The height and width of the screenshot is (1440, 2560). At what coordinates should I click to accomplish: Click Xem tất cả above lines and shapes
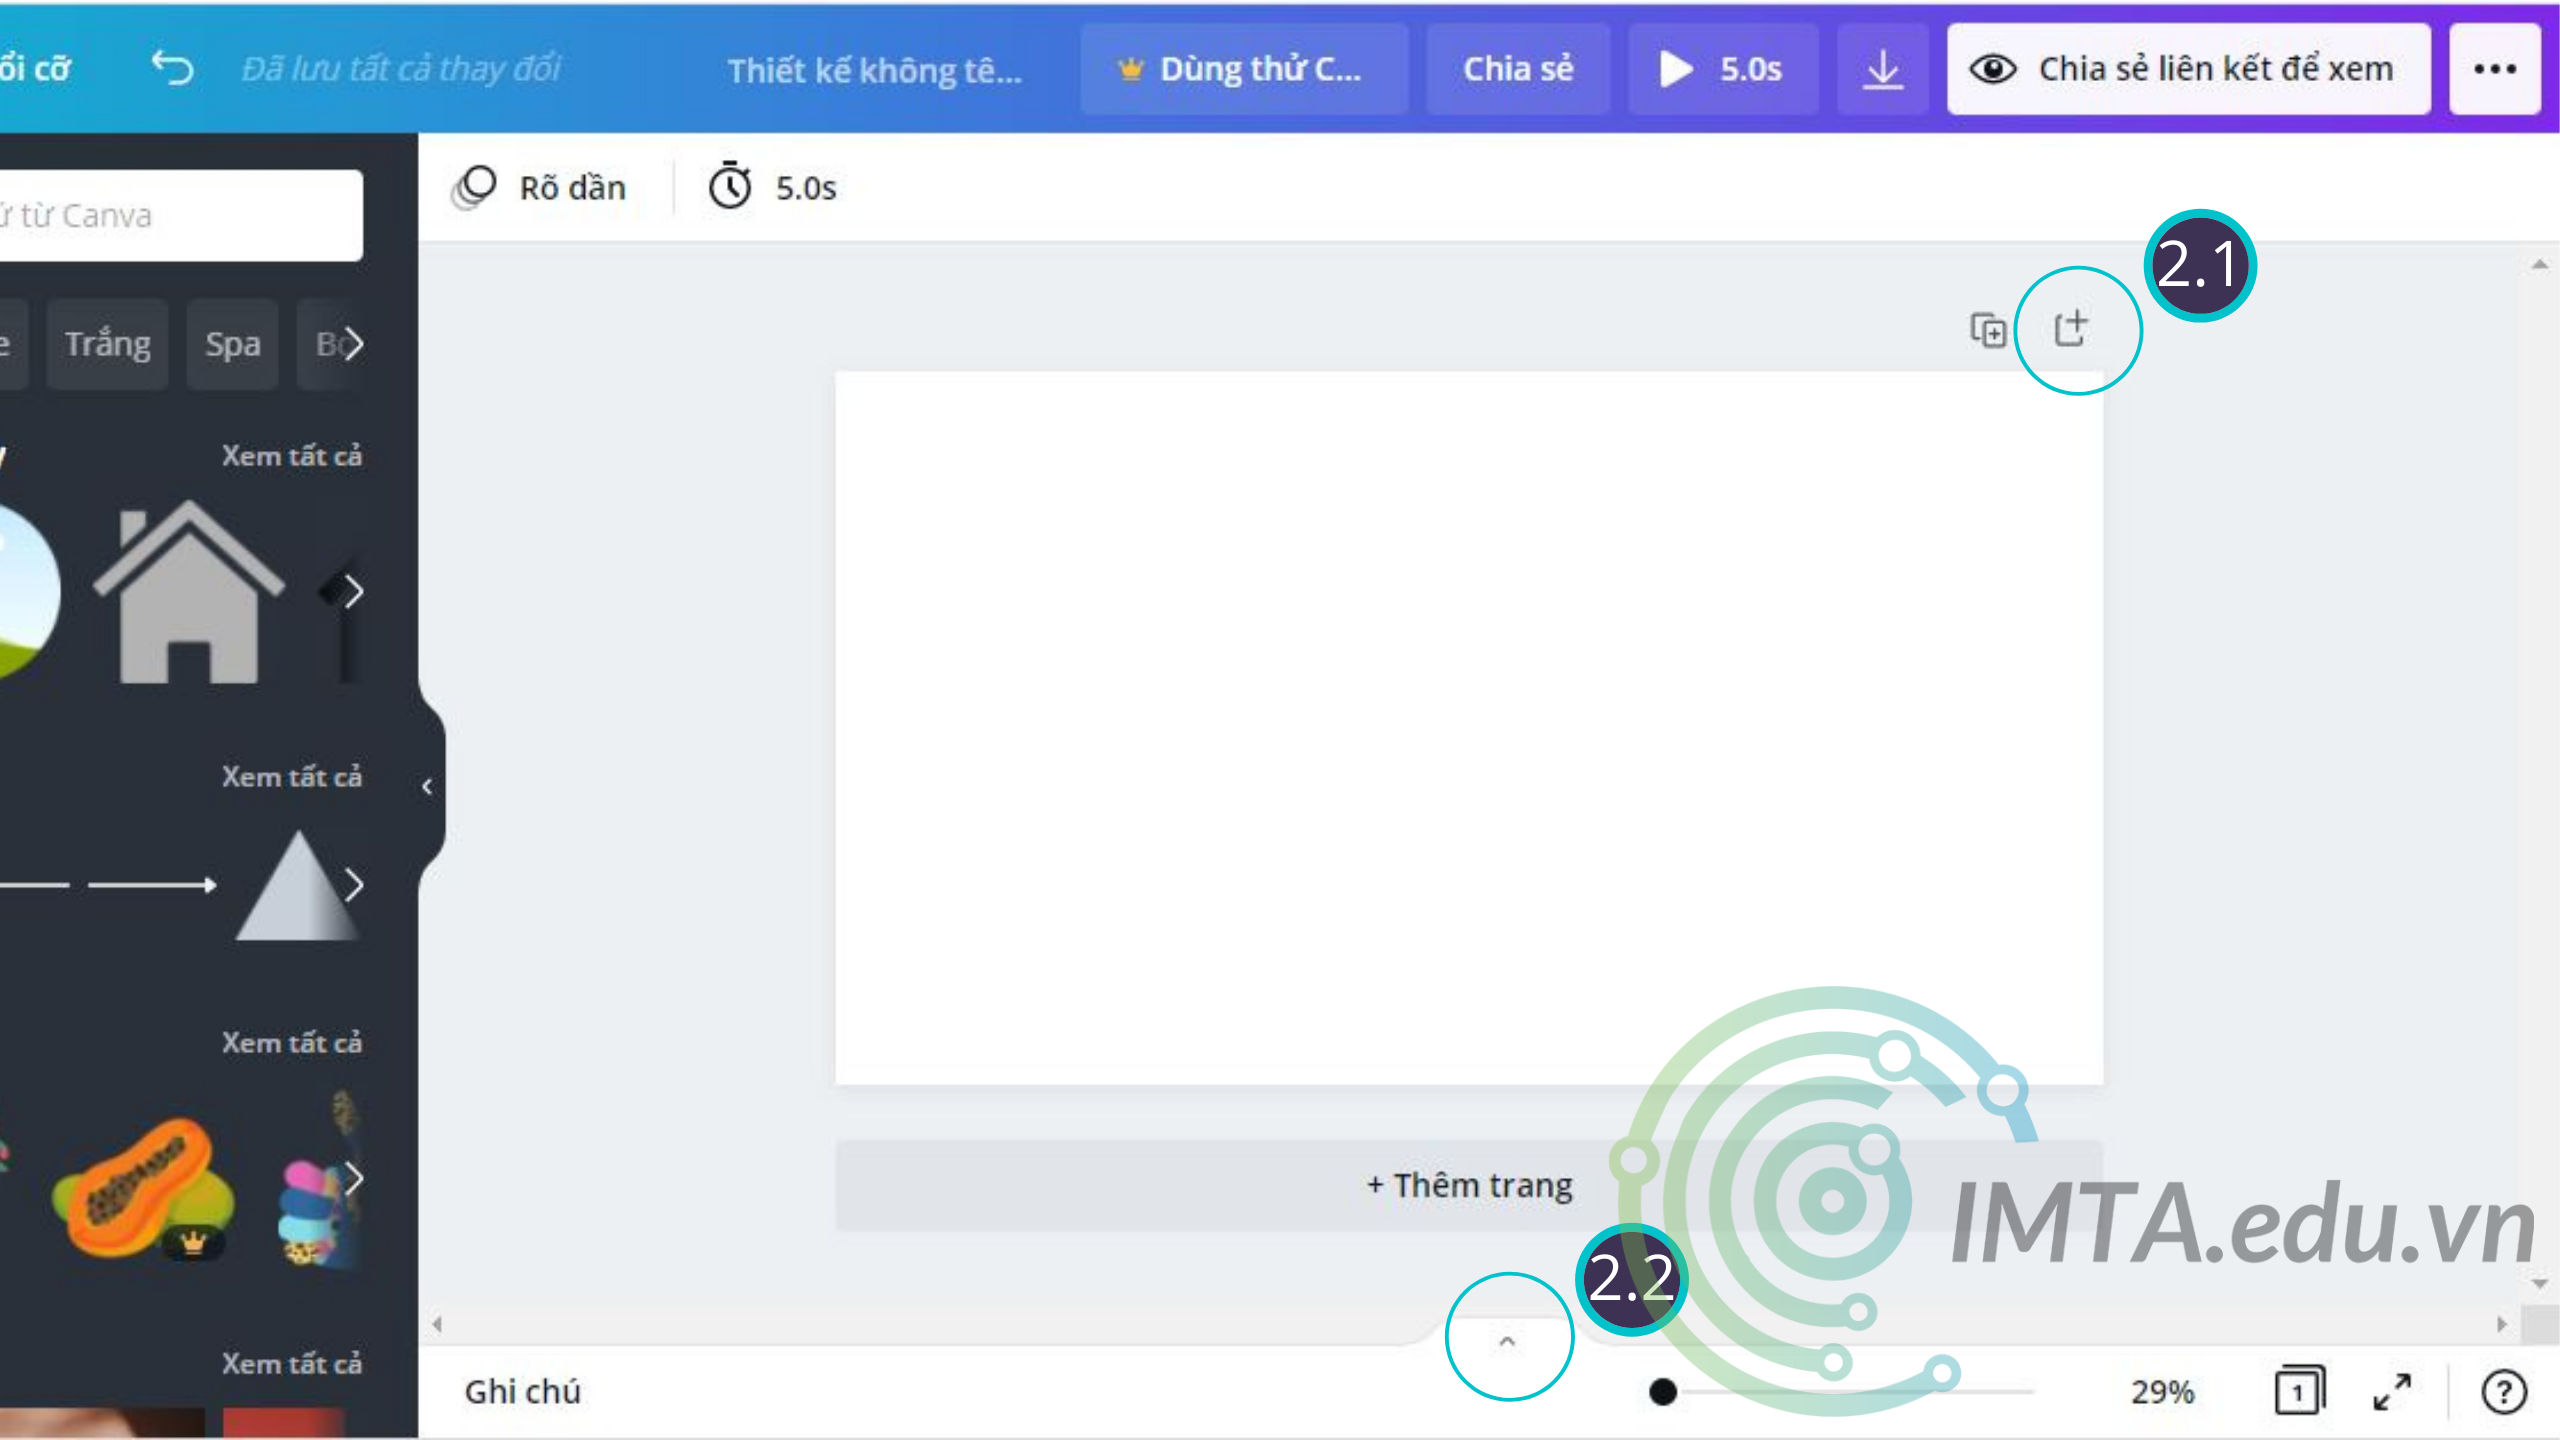292,777
